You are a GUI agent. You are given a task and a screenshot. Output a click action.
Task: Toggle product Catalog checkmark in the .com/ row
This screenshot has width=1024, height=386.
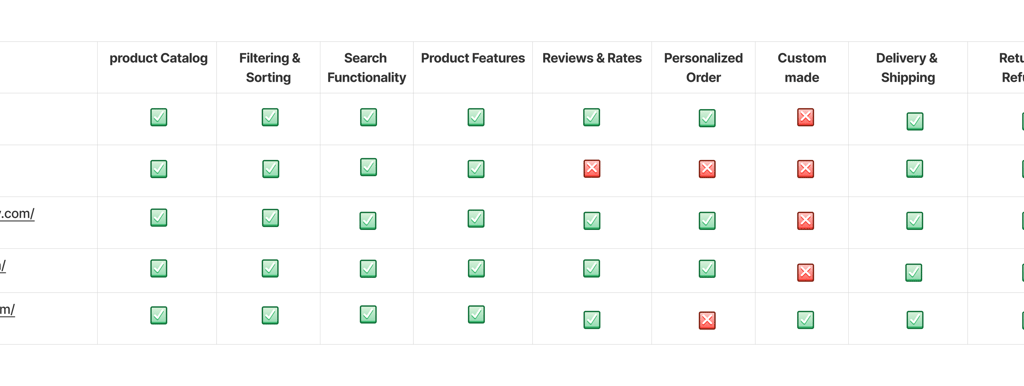[x=159, y=217]
